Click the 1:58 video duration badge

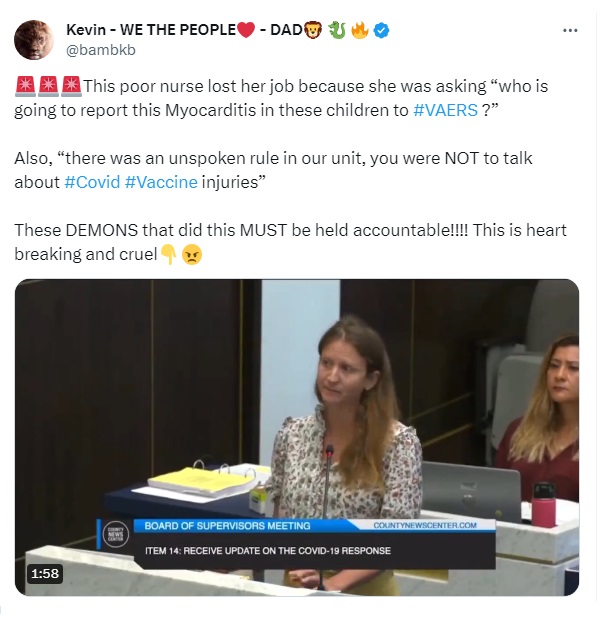pyautogui.click(x=45, y=574)
